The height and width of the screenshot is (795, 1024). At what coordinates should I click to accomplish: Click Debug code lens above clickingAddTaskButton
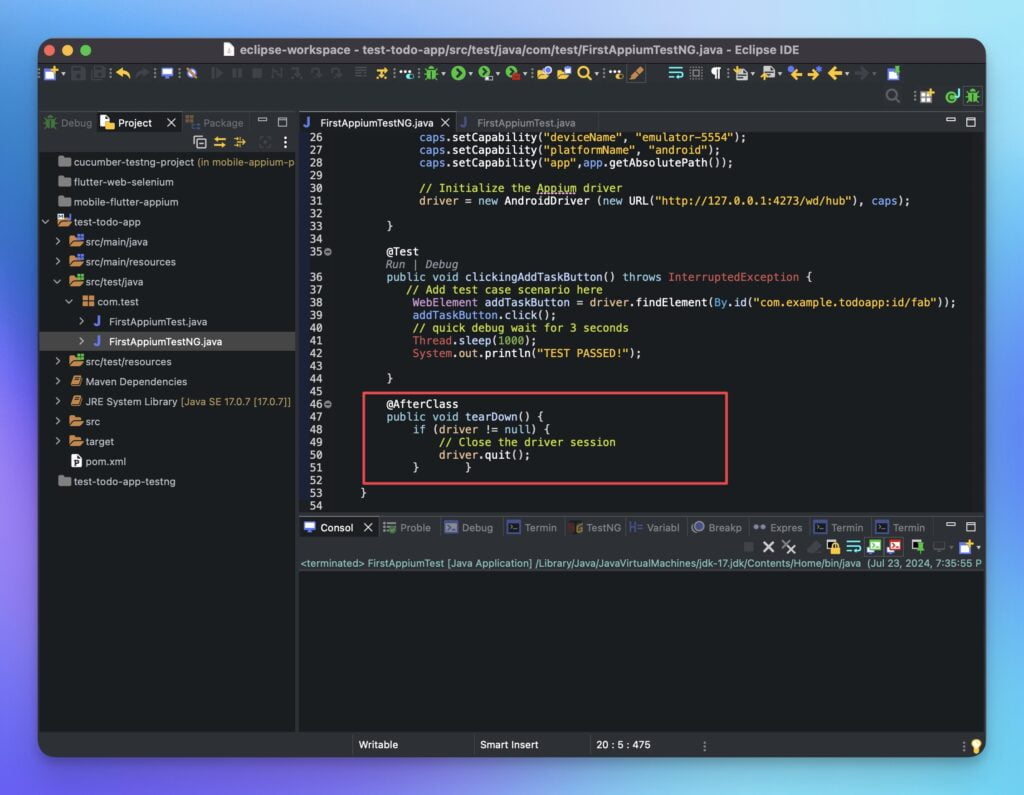coord(441,265)
